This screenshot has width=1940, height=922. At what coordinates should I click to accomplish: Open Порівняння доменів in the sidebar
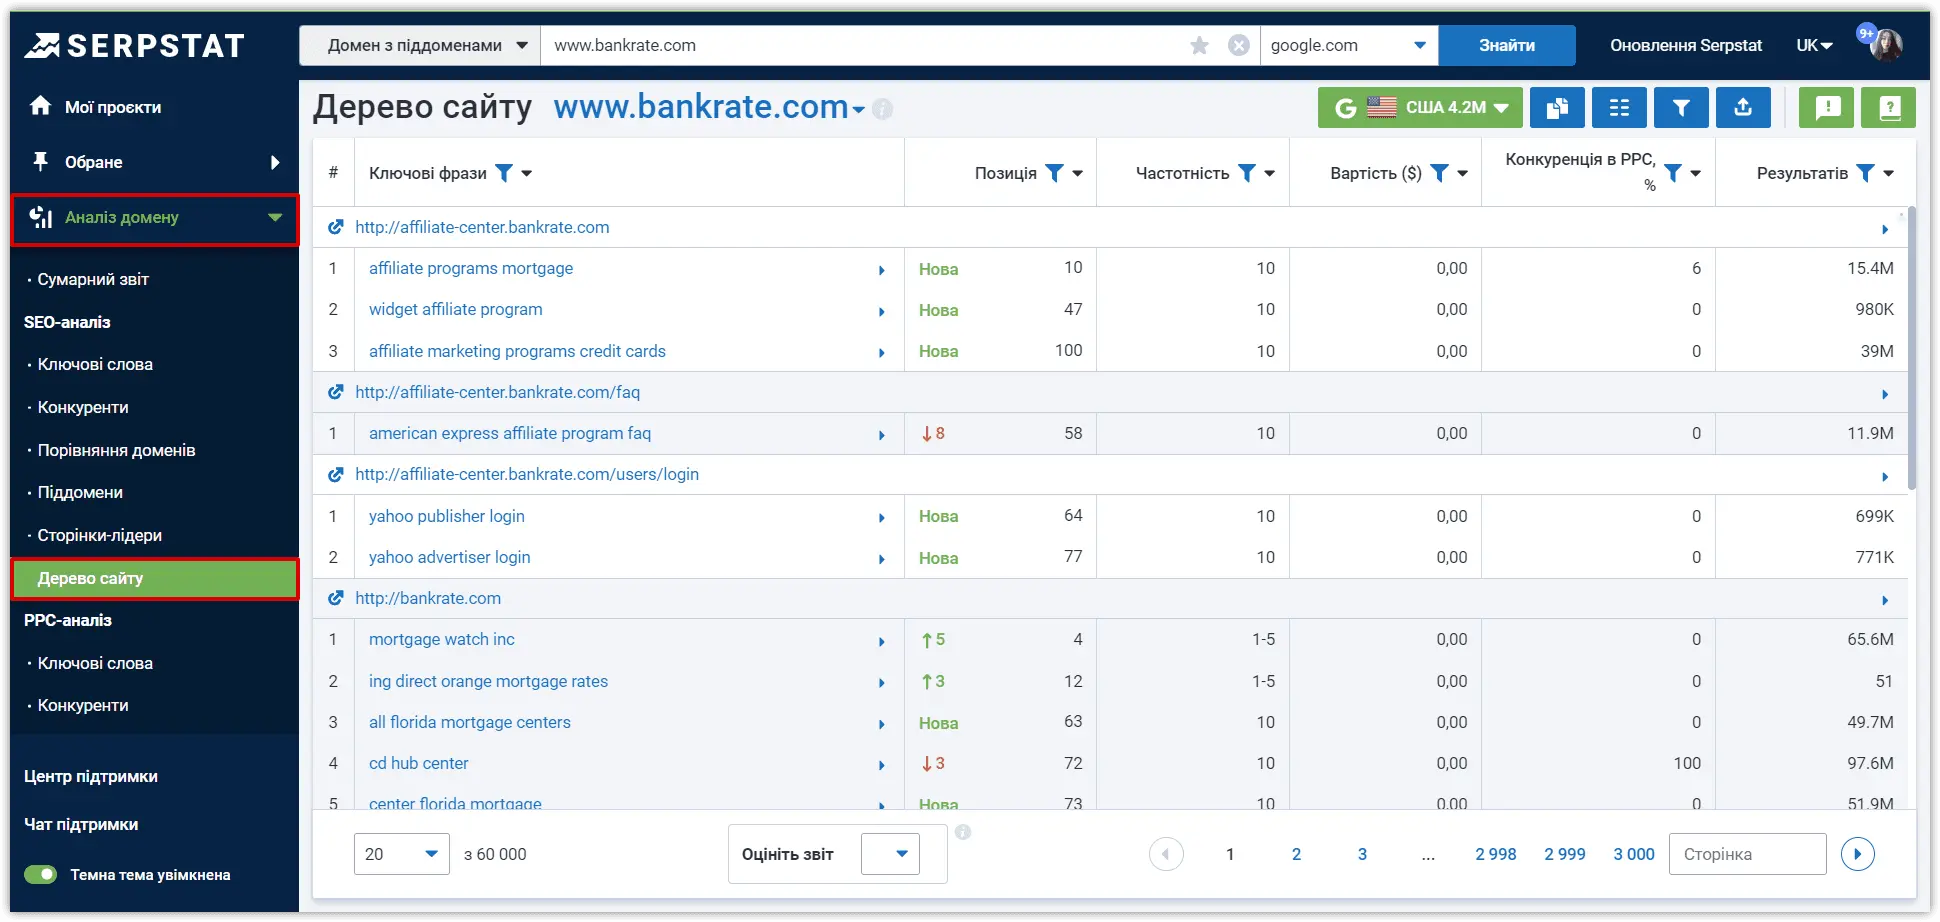point(116,450)
